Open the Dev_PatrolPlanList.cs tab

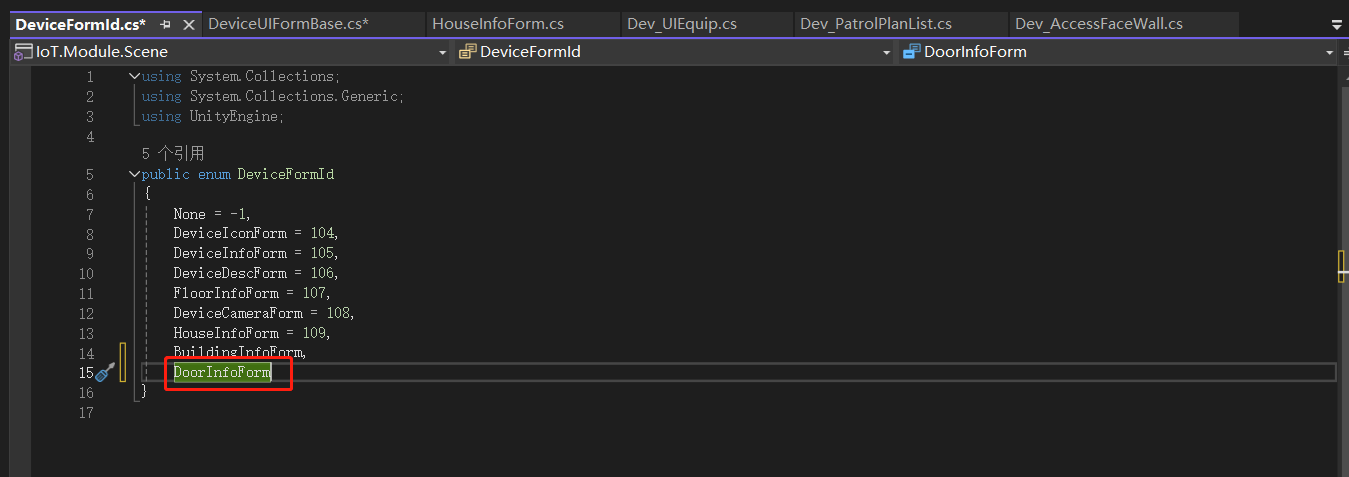(875, 24)
